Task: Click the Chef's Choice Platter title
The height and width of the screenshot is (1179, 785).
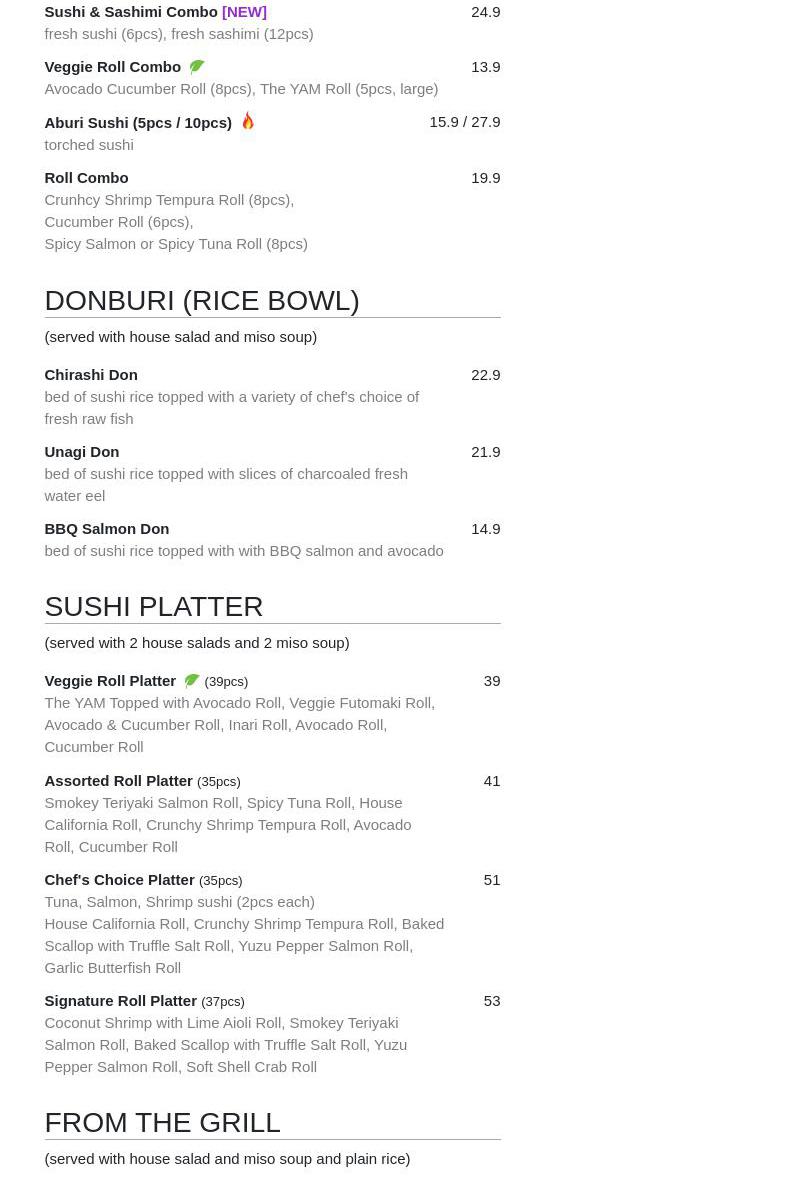Action: pos(120,880)
